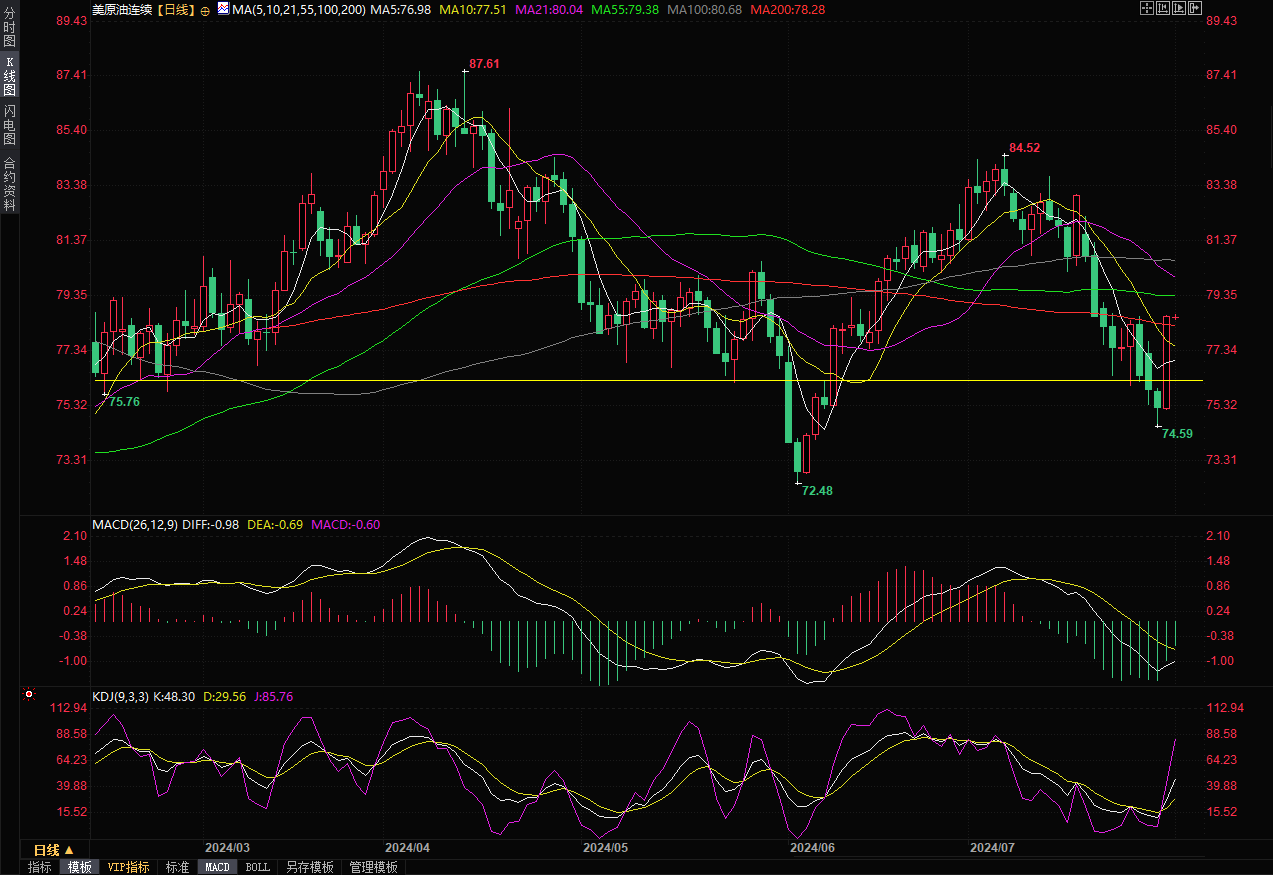The image size is (1273, 875).
Task: Toggle the BOLL indicator template
Action: tap(257, 867)
